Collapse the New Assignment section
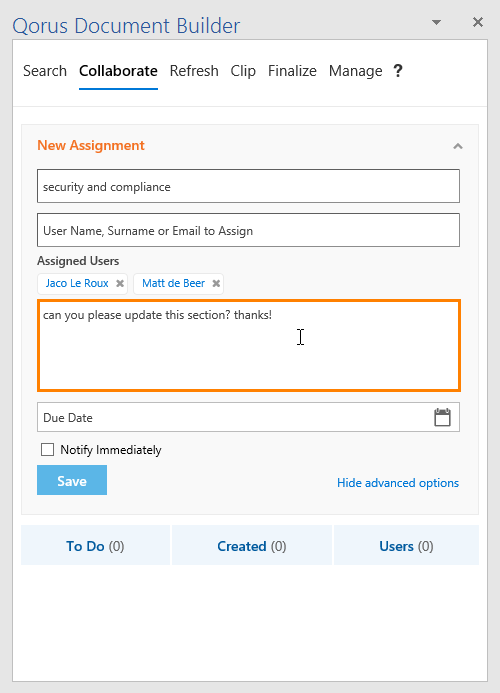This screenshot has width=500, height=693. [458, 146]
